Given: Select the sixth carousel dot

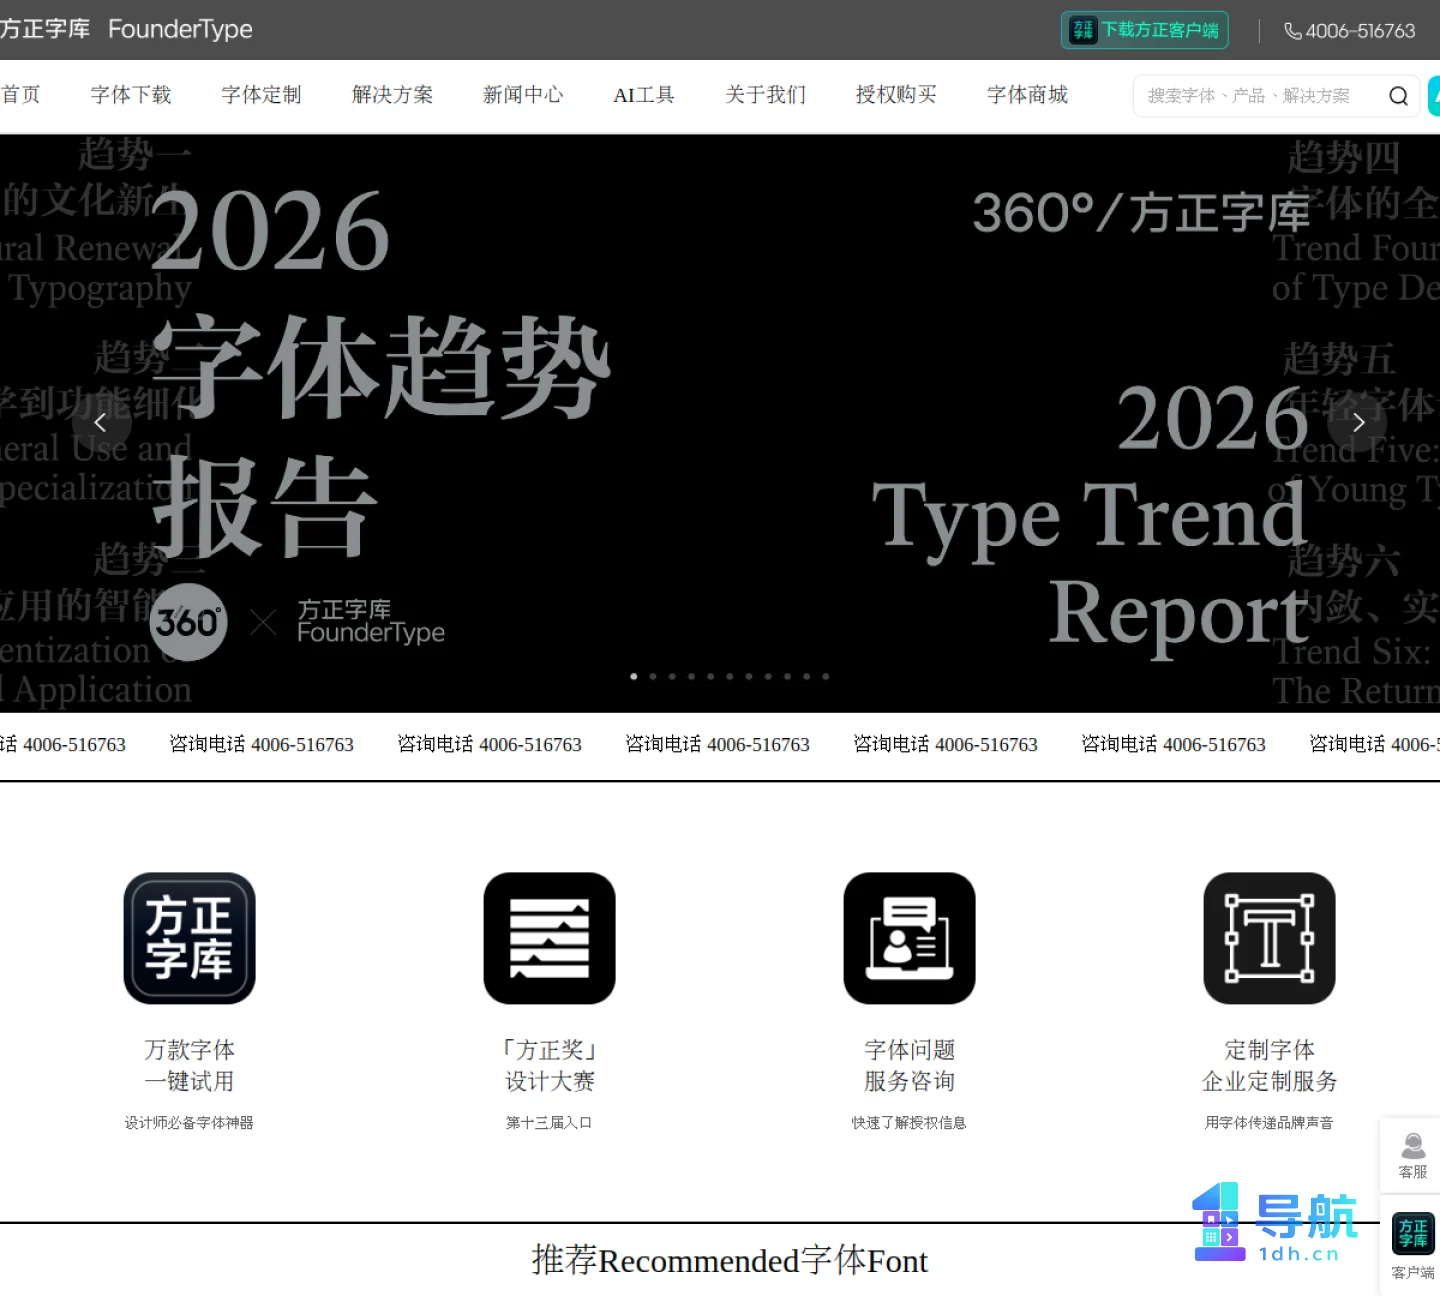Looking at the screenshot, I should [730, 677].
